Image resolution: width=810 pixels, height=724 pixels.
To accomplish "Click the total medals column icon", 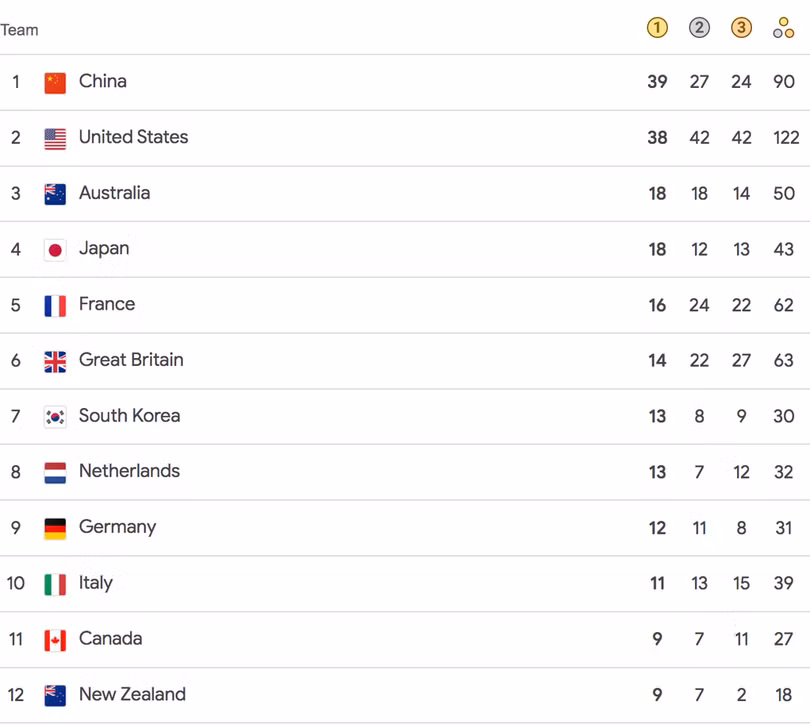I will tap(784, 28).
